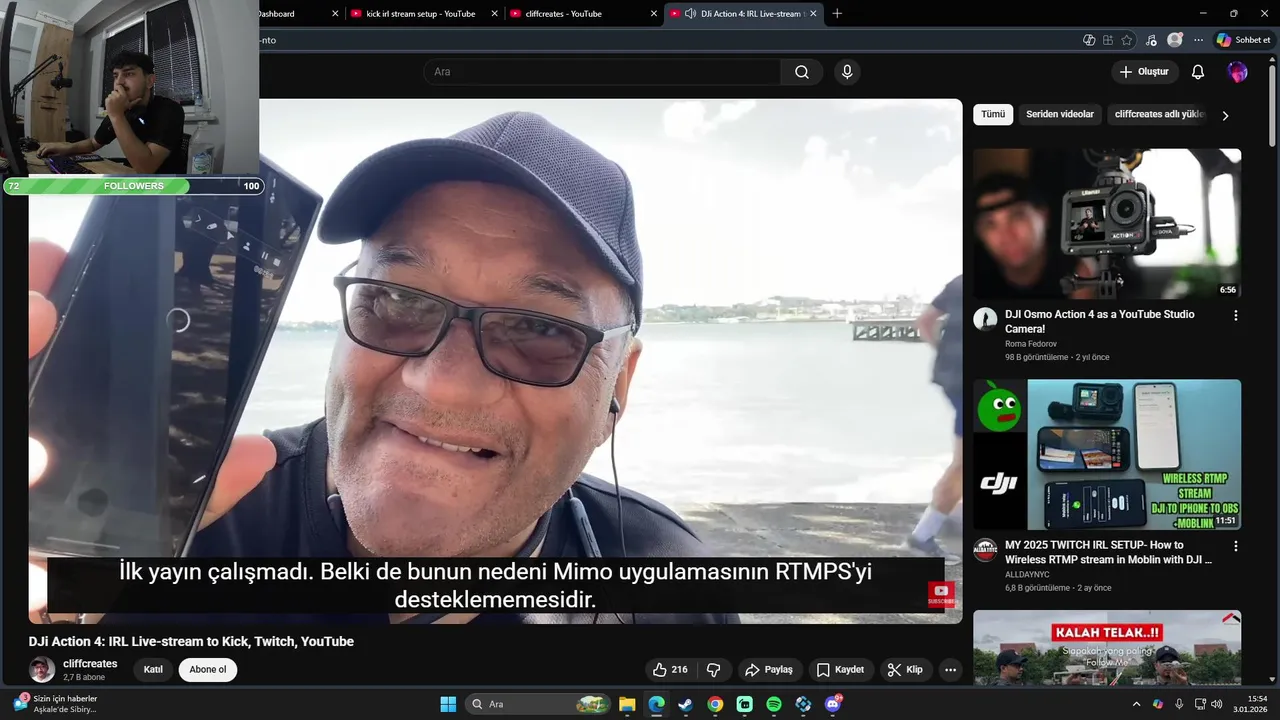Mute audio on the DJi Action tab
1280x720 pixels.
690,14
